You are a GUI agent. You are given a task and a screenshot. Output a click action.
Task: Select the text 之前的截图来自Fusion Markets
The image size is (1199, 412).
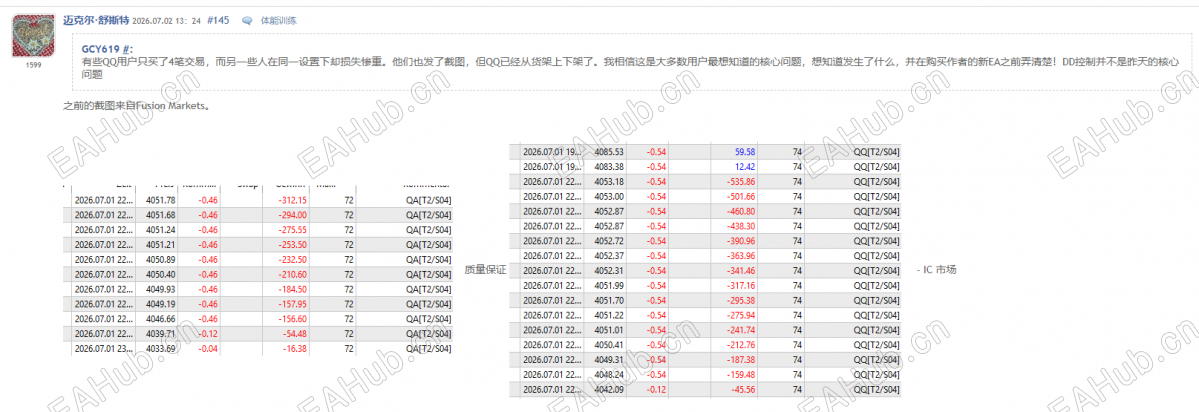tap(136, 105)
